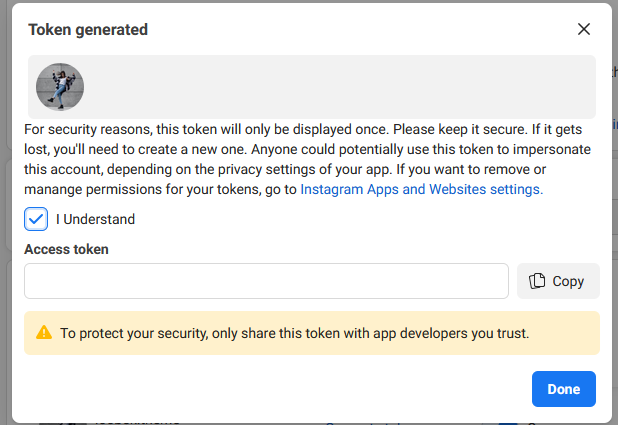Image resolution: width=618 pixels, height=425 pixels.
Task: Select the round profile picture avatar
Action: (x=60, y=87)
